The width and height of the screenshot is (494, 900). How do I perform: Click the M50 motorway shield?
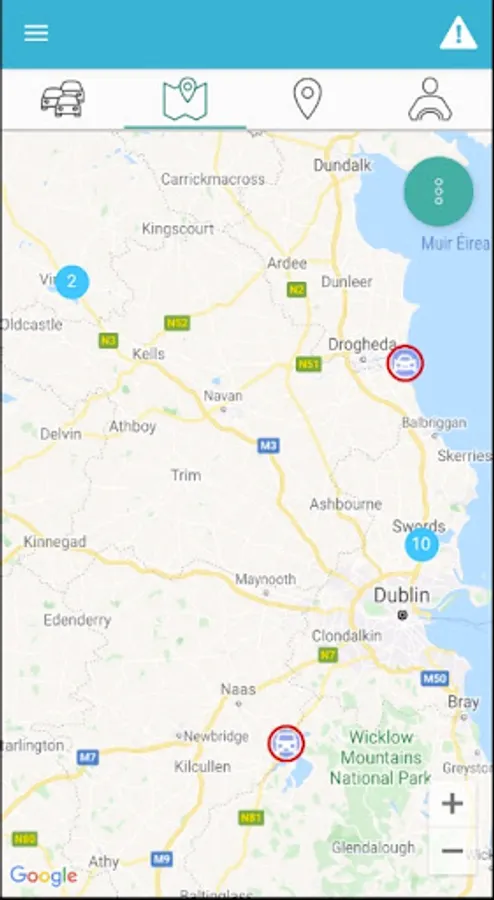434,678
